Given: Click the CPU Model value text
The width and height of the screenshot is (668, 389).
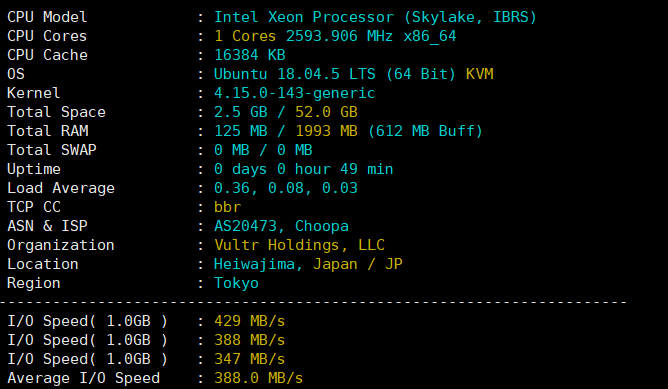Looking at the screenshot, I should (x=375, y=17).
